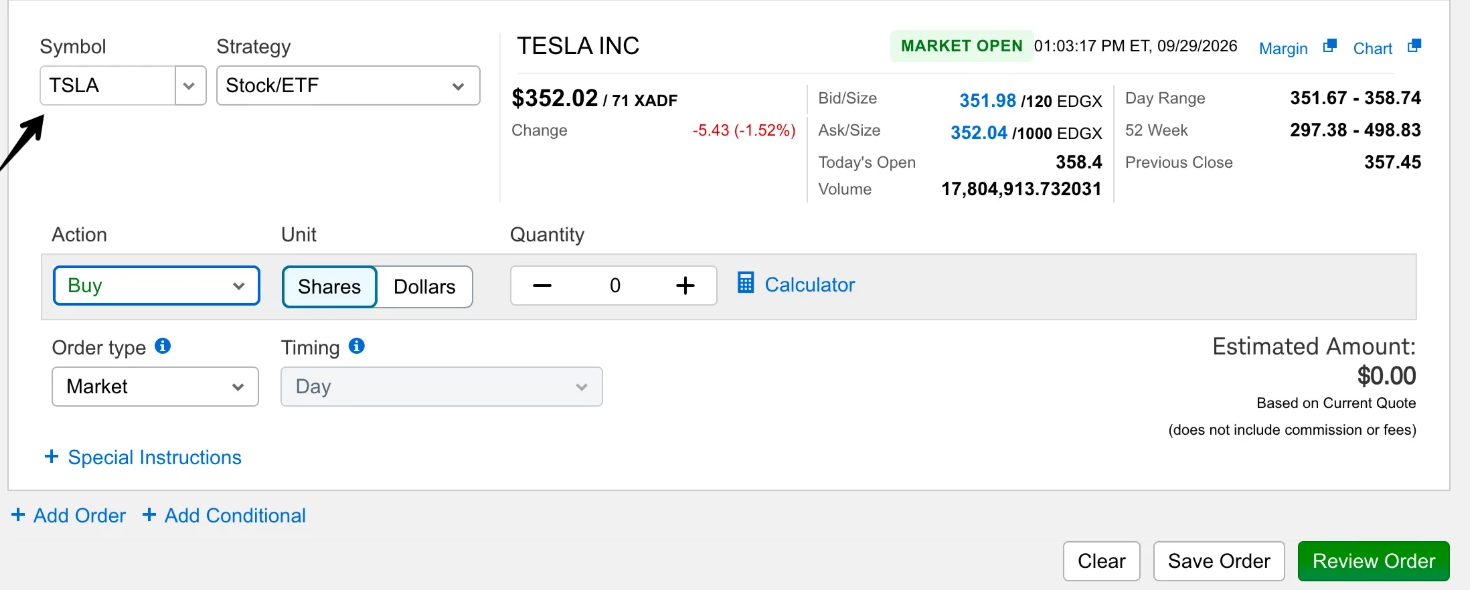The image size is (1470, 590).
Task: Select the Dollars unit toggle
Action: tap(424, 286)
